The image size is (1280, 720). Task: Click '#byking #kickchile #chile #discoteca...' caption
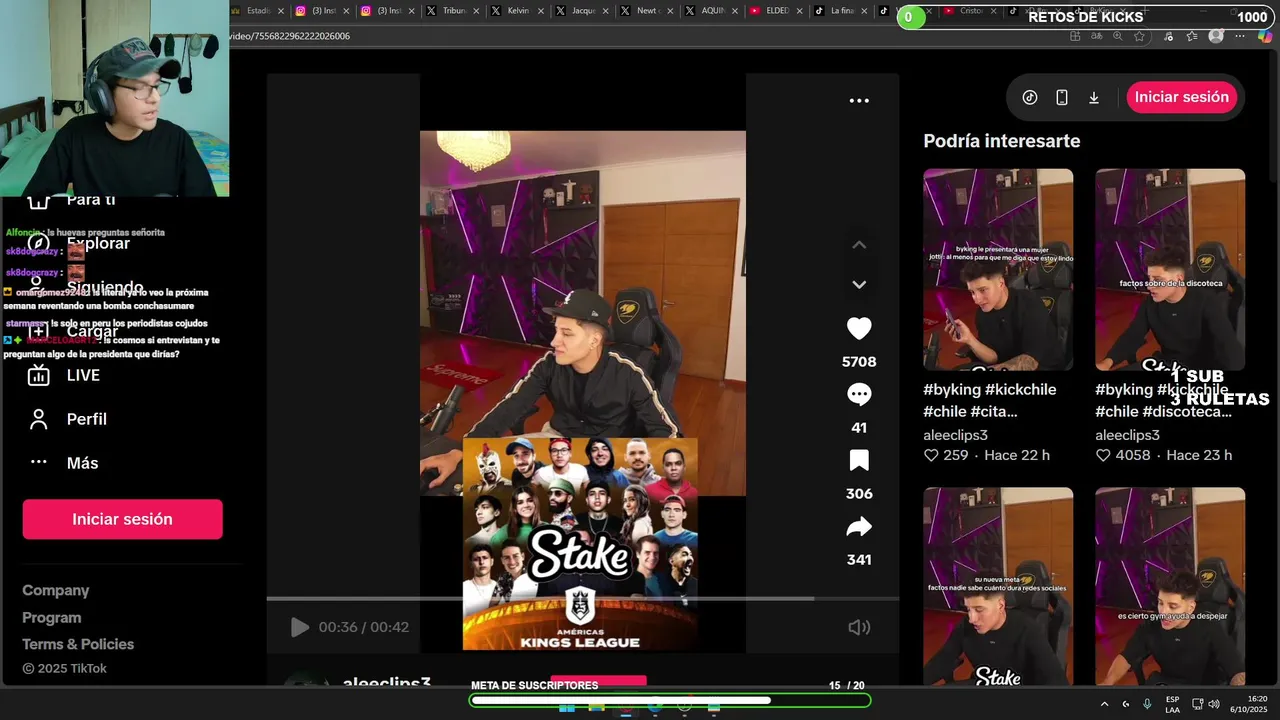click(x=1164, y=400)
